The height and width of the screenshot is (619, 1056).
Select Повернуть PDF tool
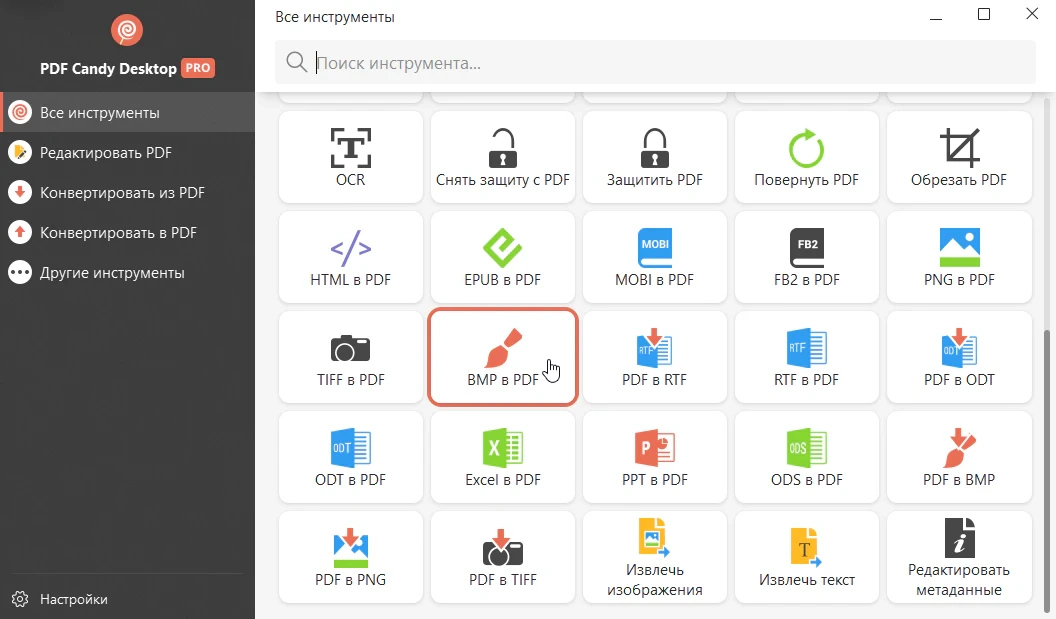point(807,157)
